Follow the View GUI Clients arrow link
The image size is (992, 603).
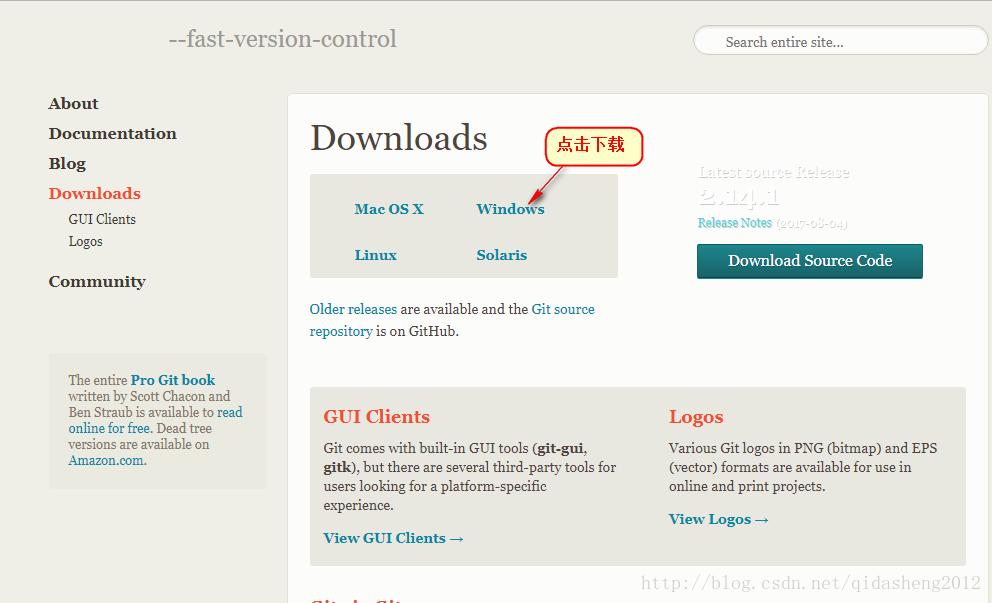pos(394,538)
